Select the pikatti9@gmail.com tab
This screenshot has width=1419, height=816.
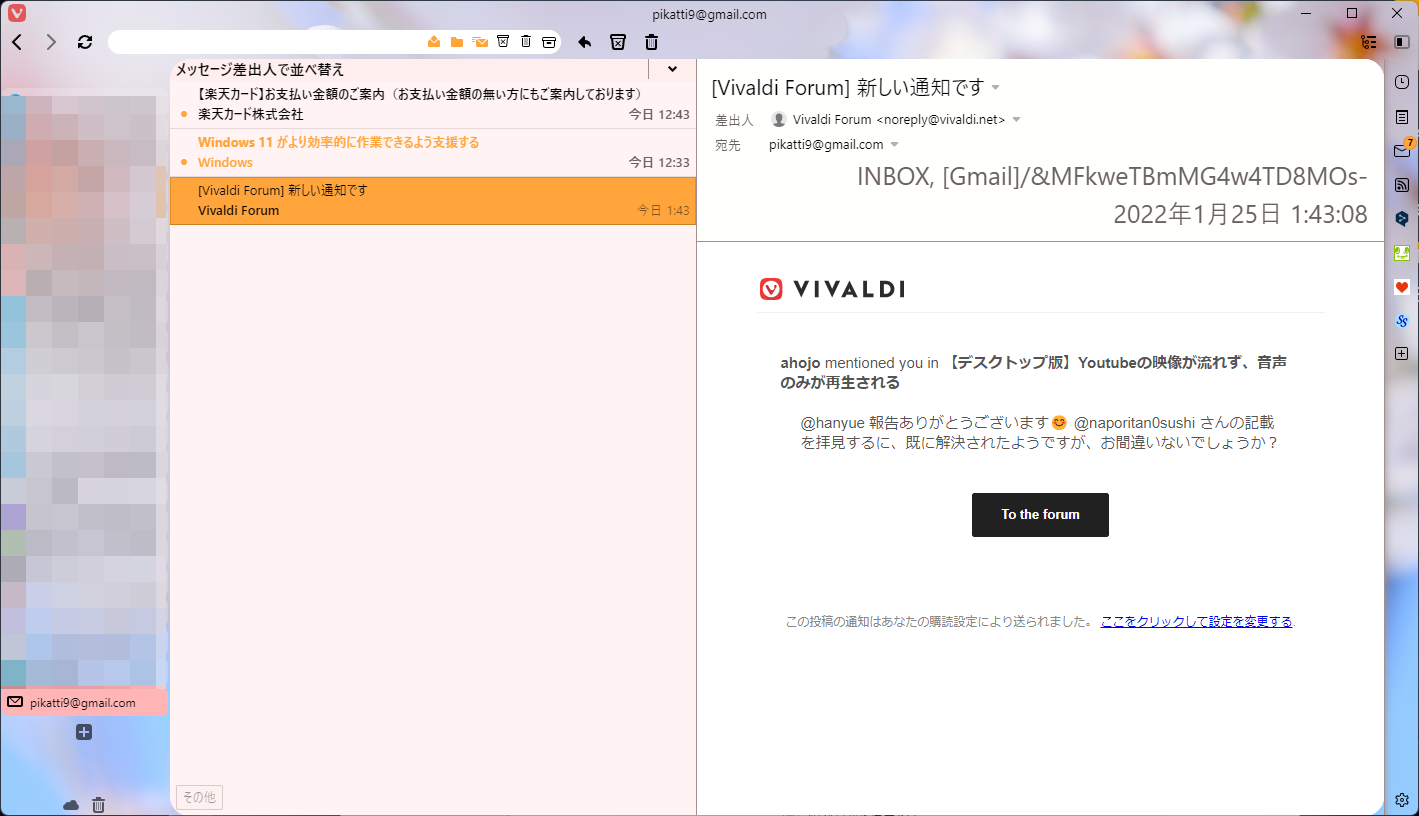84,702
